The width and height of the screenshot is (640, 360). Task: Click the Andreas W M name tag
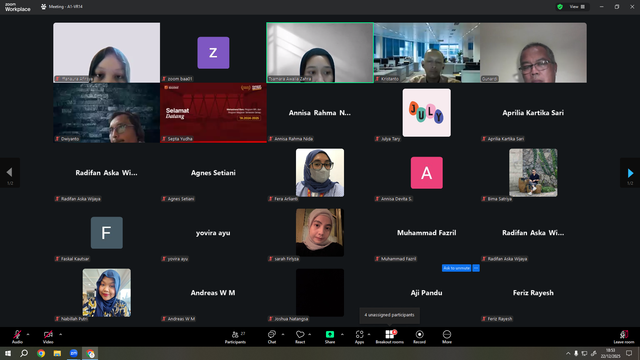(x=178, y=319)
